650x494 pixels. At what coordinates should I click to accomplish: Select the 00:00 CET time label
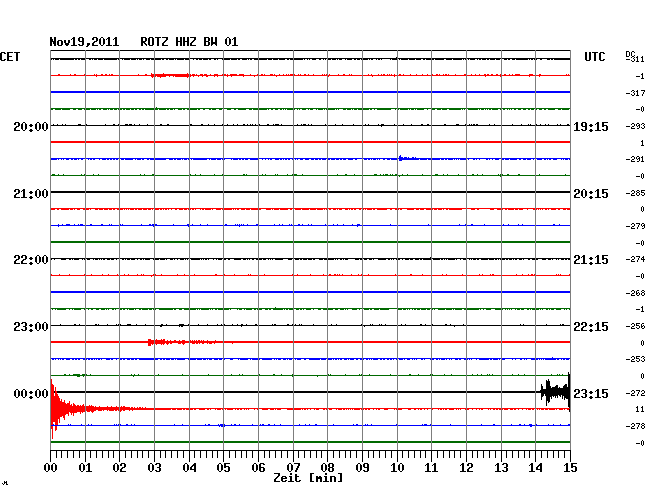coord(31,393)
